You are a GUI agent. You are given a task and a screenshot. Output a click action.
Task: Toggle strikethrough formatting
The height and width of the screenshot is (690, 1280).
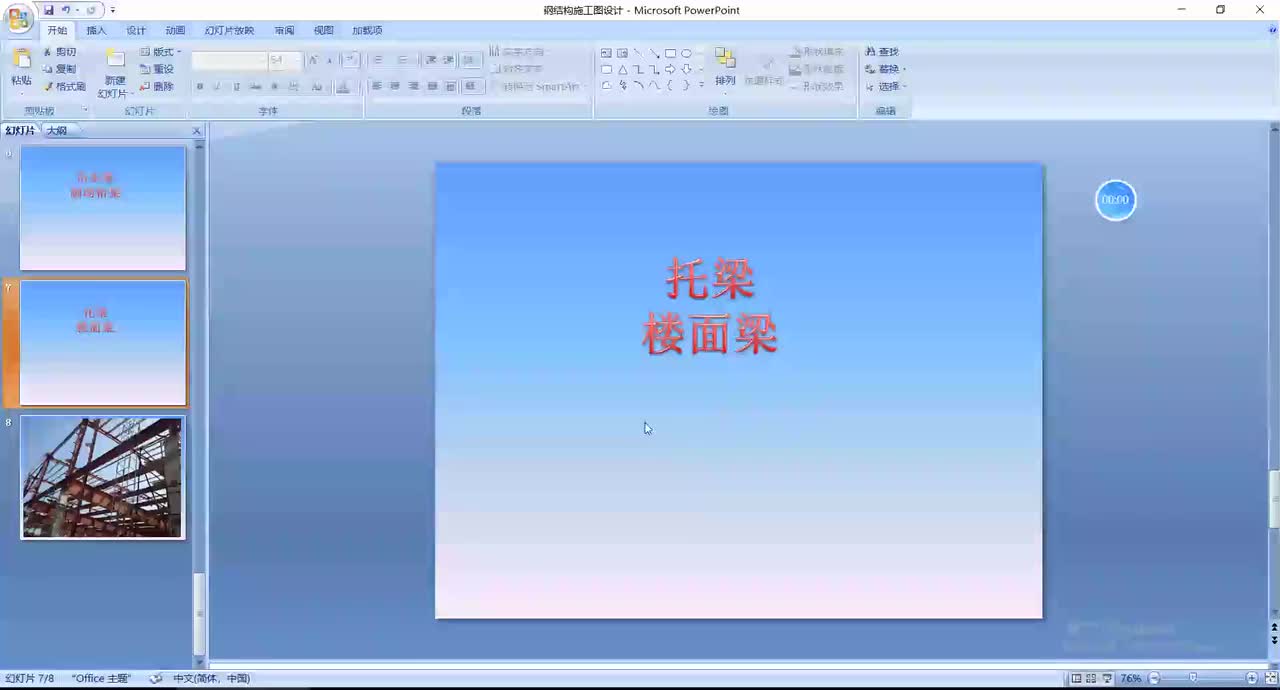point(255,87)
